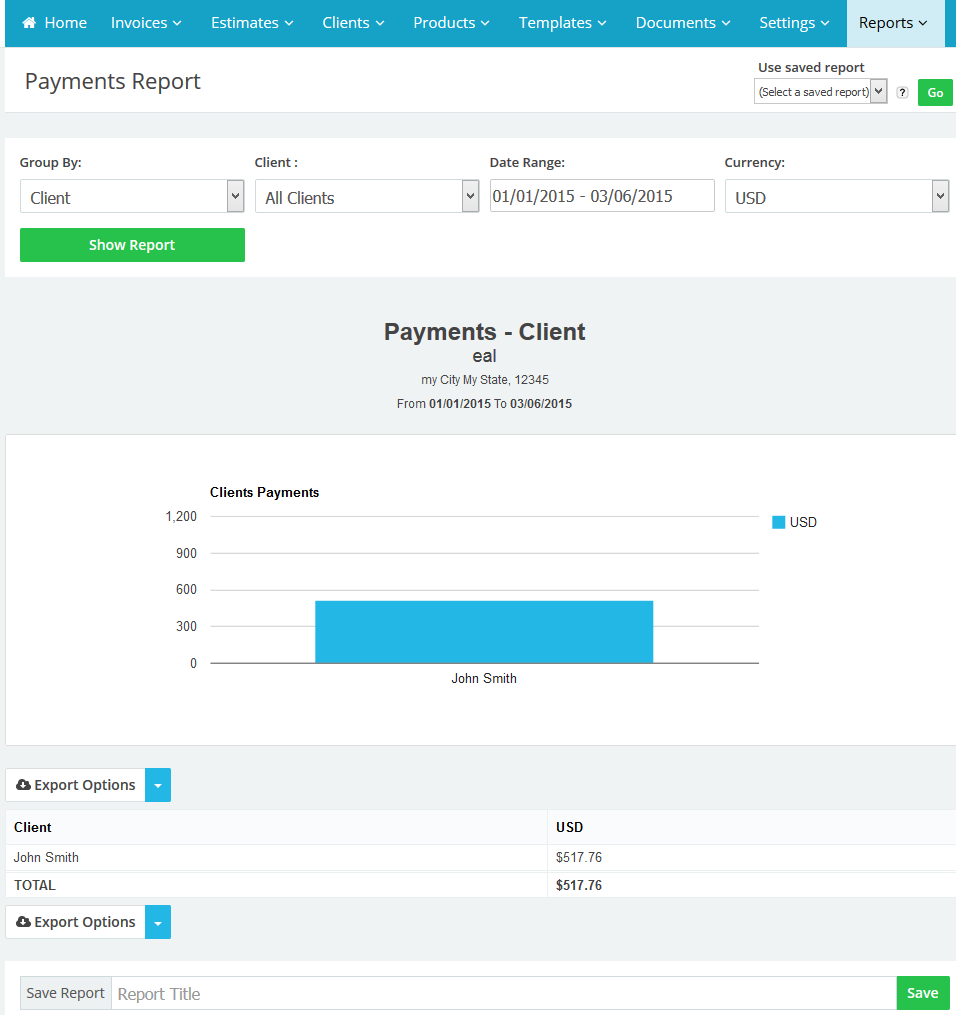The width and height of the screenshot is (956, 1015).
Task: Open the Invoices menu
Action: [x=146, y=23]
